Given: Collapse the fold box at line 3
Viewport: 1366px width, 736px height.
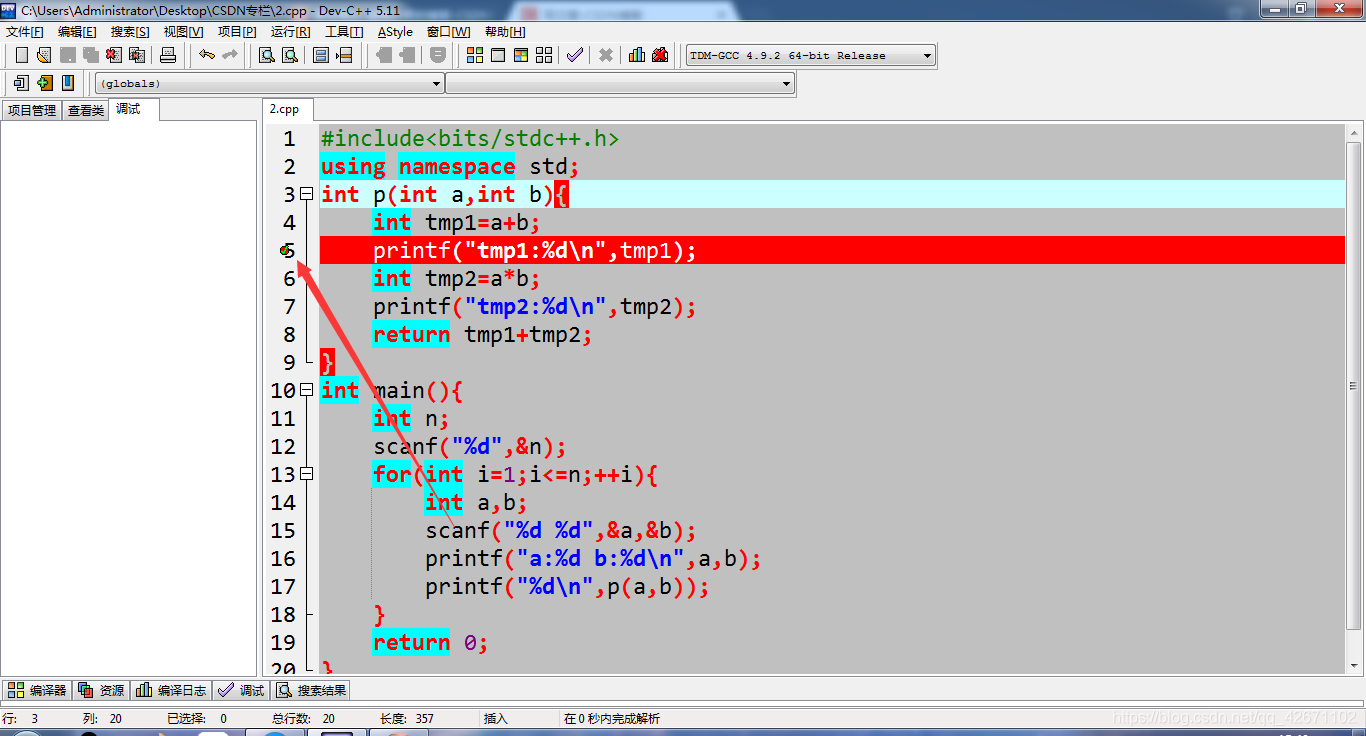Looking at the screenshot, I should [307, 195].
